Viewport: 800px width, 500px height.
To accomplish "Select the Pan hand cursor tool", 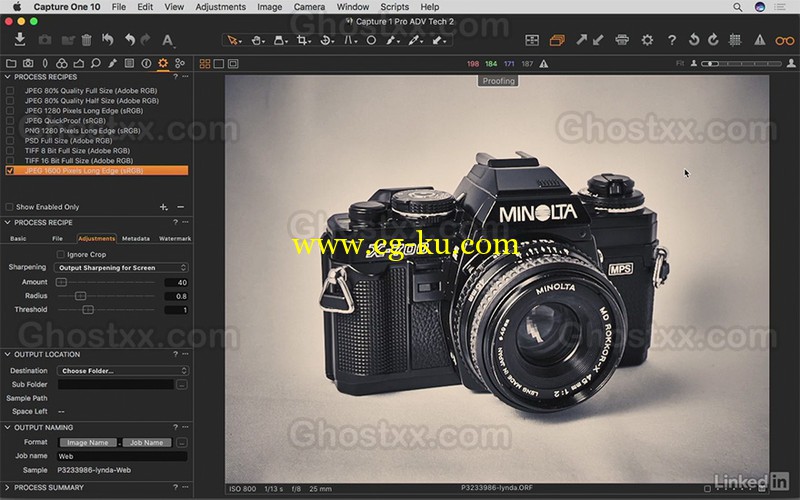I will pos(257,40).
